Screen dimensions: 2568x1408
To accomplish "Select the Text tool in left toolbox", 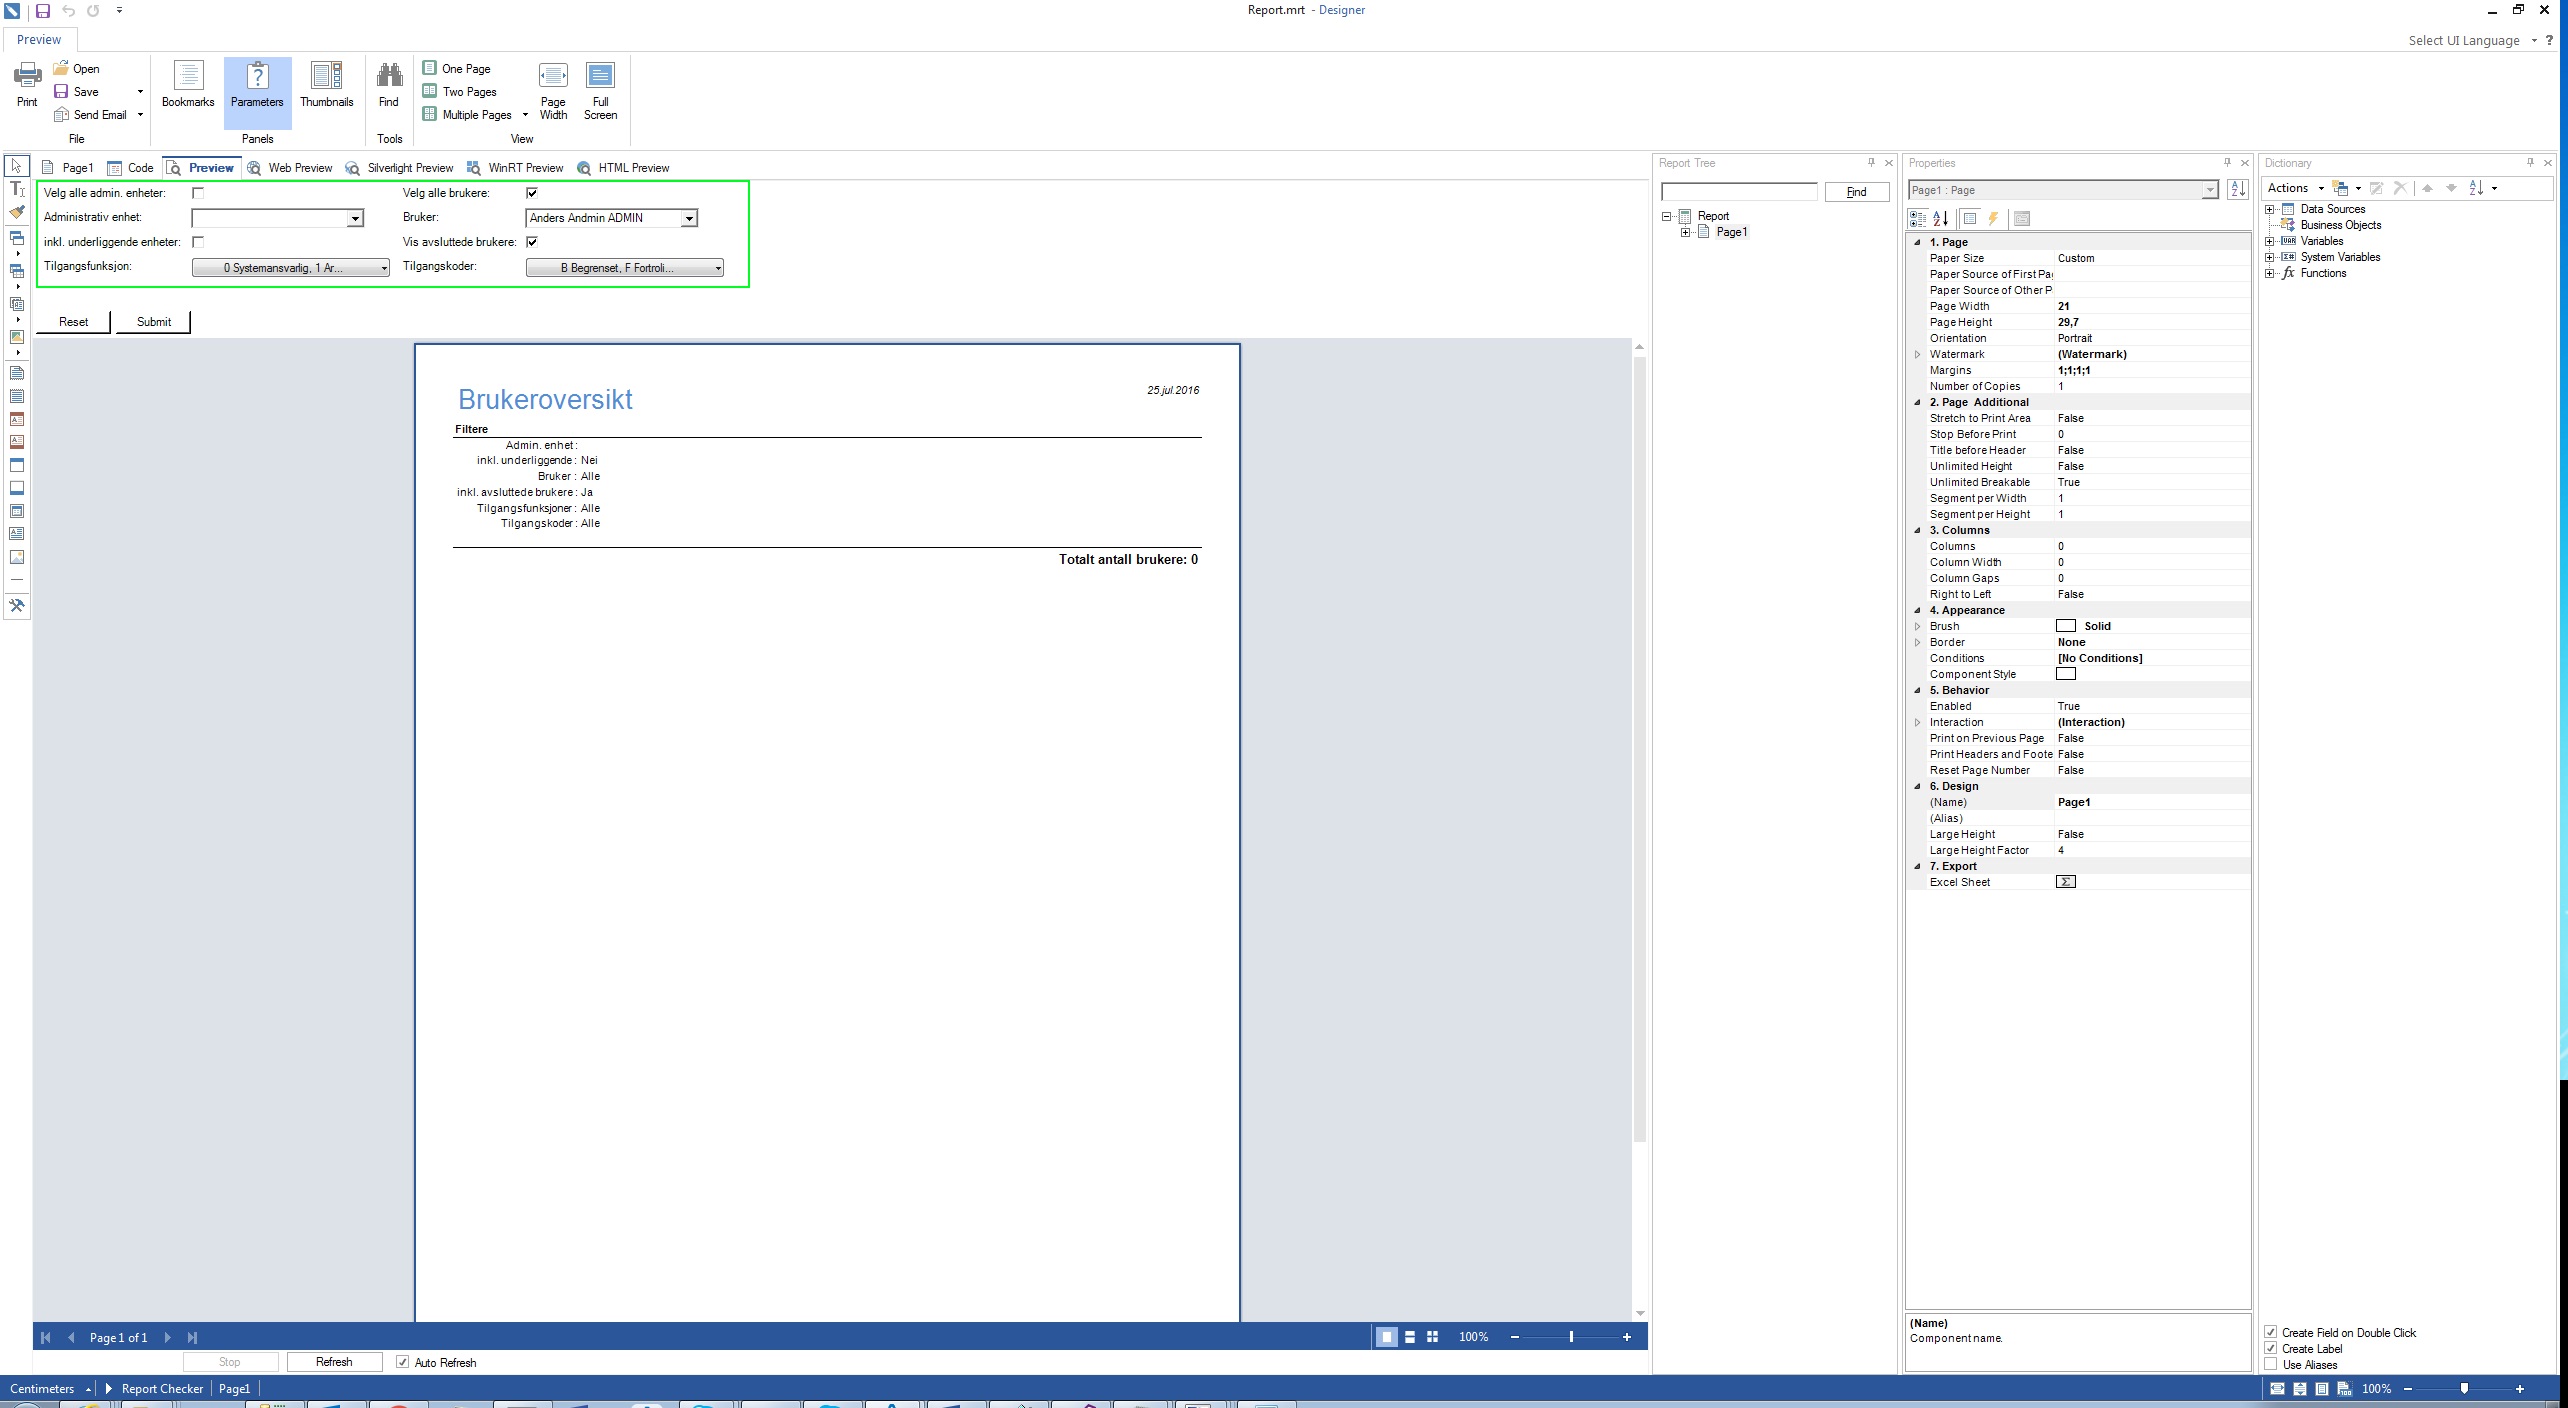I will click(17, 189).
